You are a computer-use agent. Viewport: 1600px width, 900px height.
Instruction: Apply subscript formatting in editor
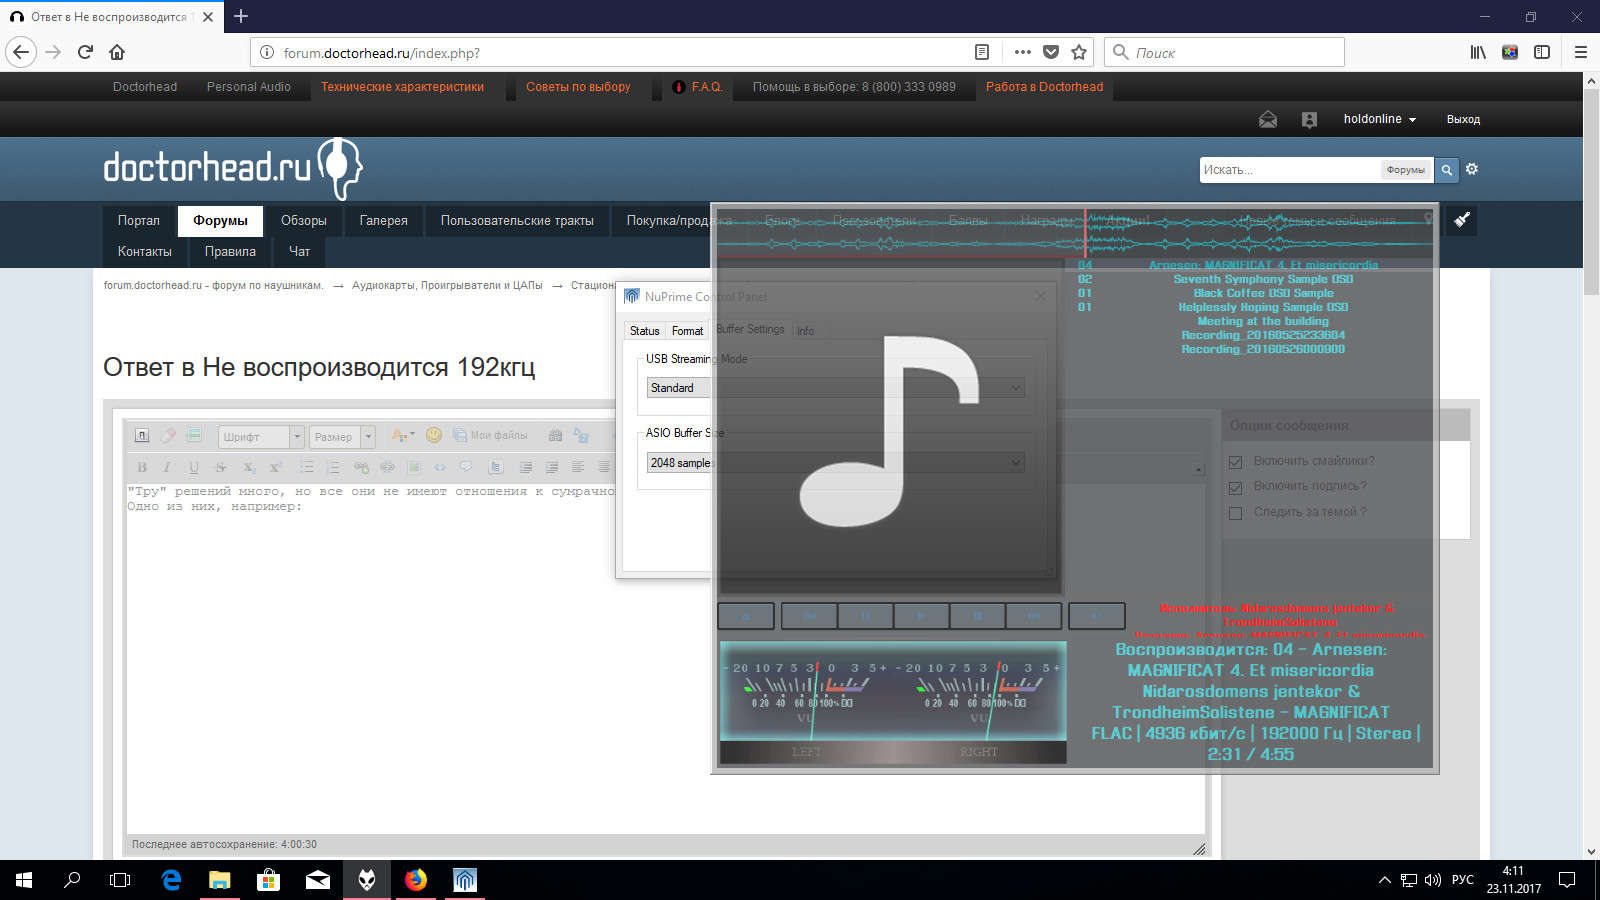click(249, 467)
